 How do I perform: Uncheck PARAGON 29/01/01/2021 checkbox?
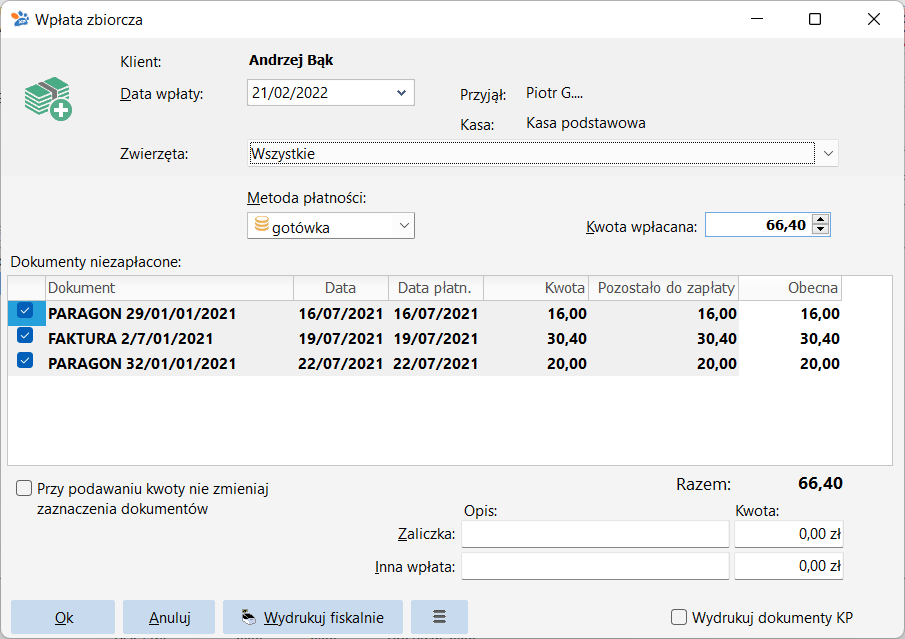click(x=25, y=311)
